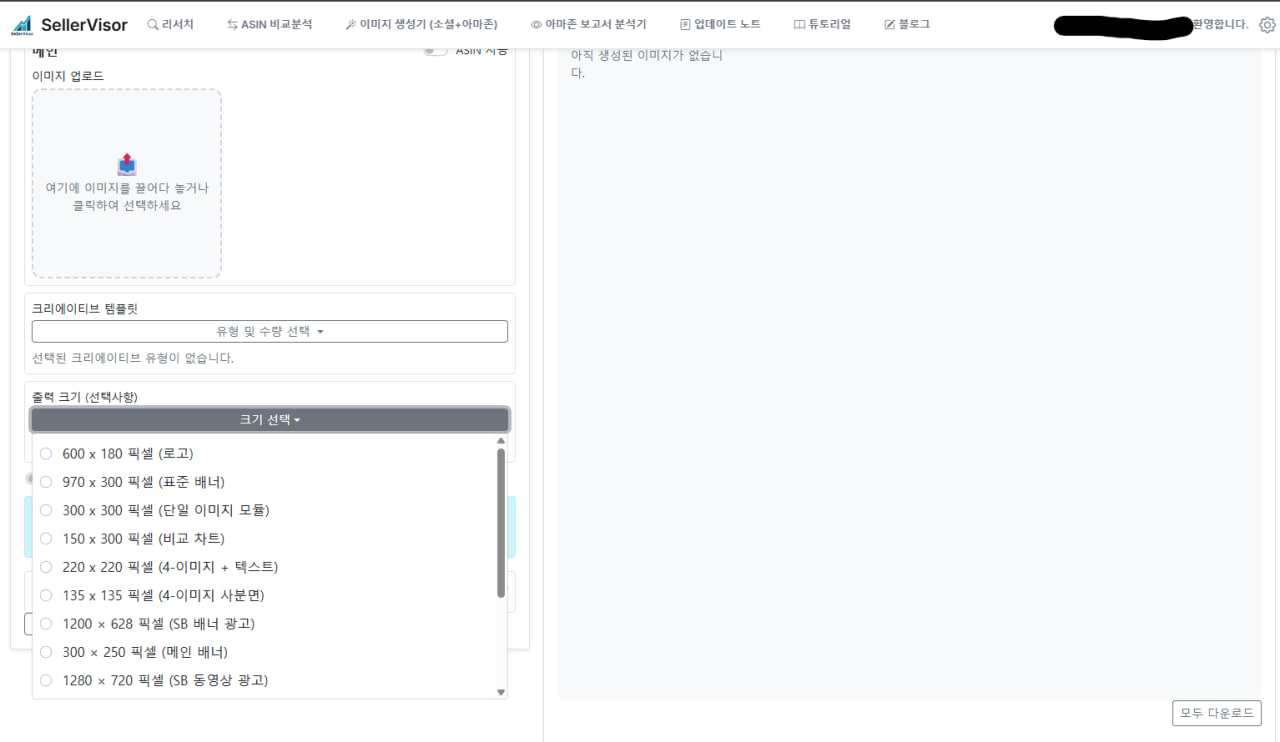Click the image upload icon

tap(127, 164)
